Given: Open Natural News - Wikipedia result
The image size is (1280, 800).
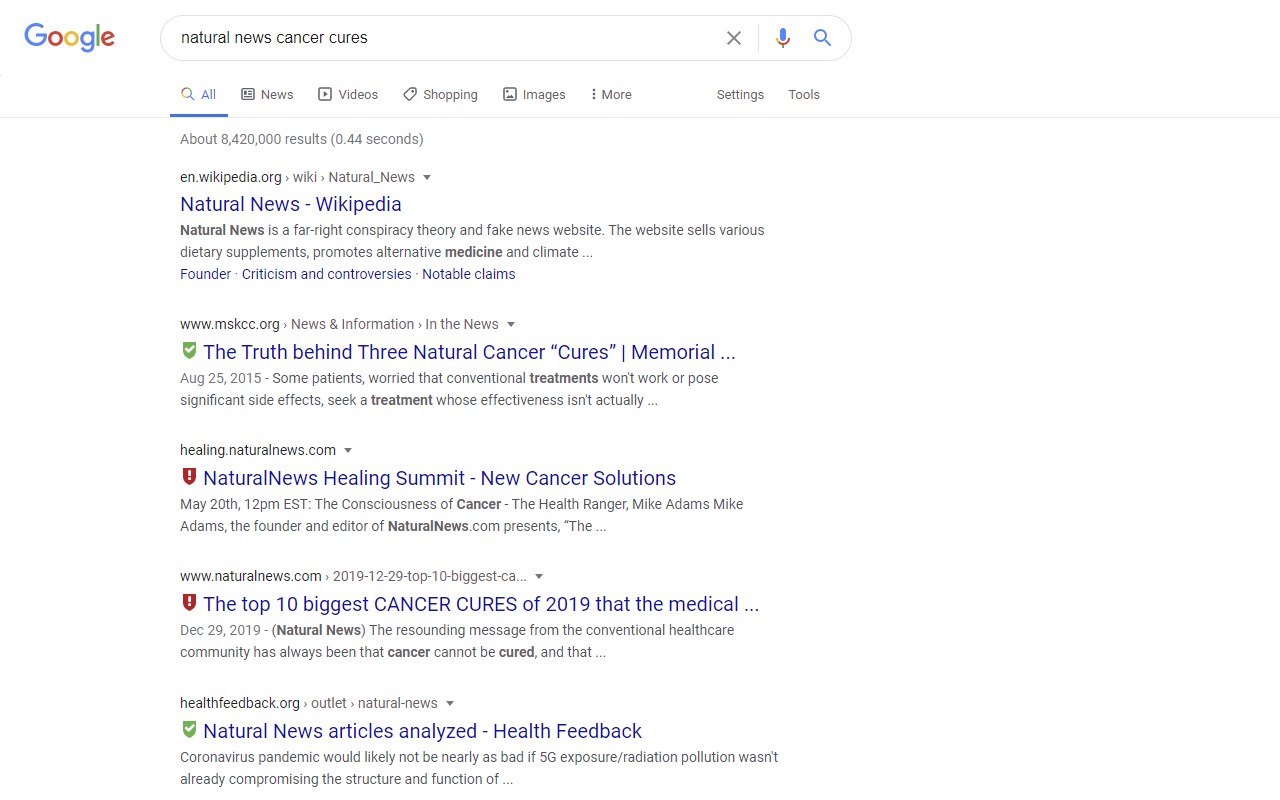Looking at the screenshot, I should click(291, 204).
